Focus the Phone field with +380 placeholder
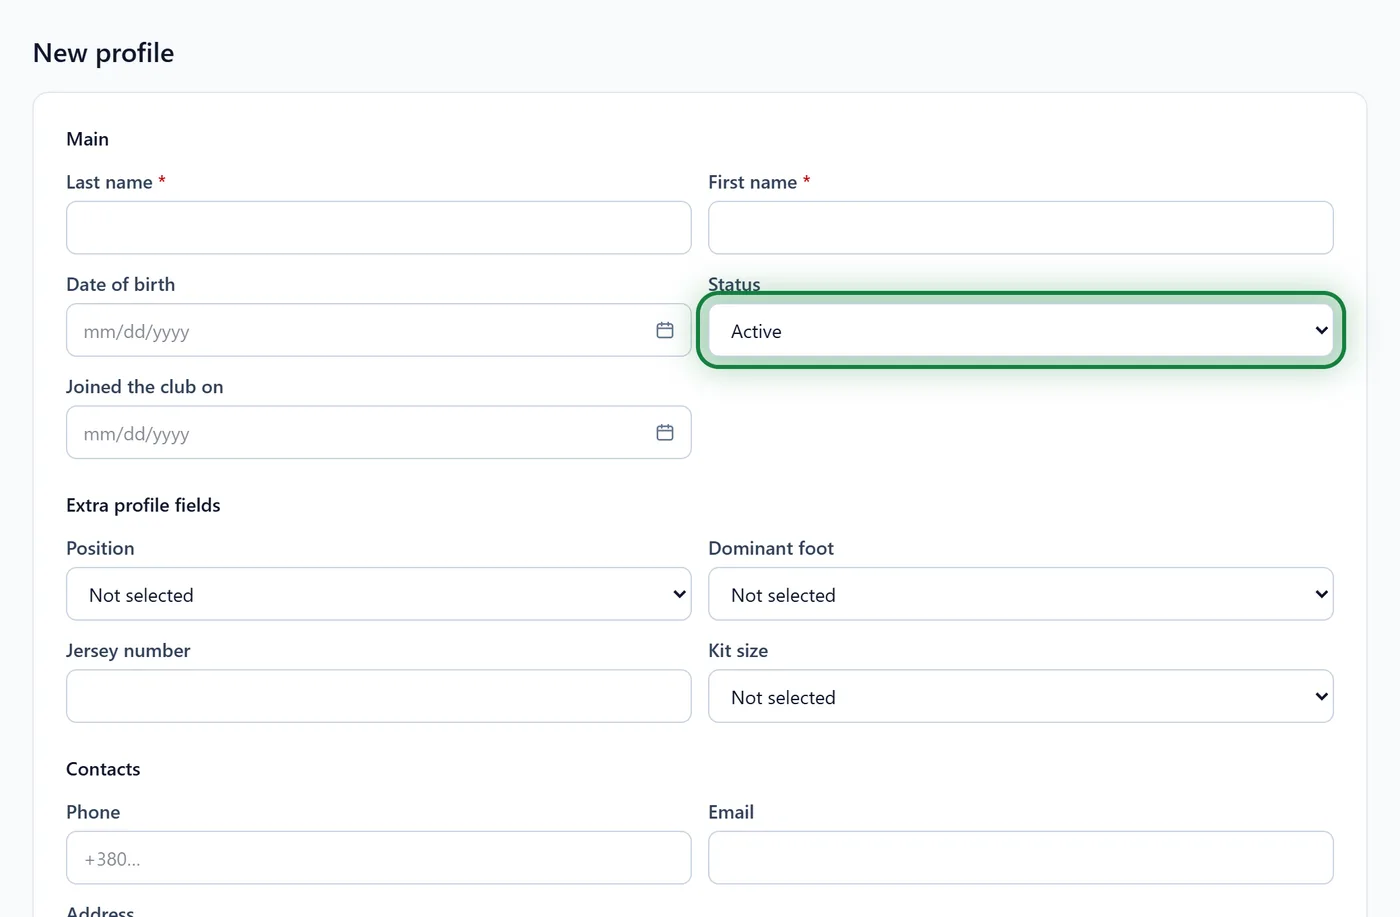 (379, 858)
